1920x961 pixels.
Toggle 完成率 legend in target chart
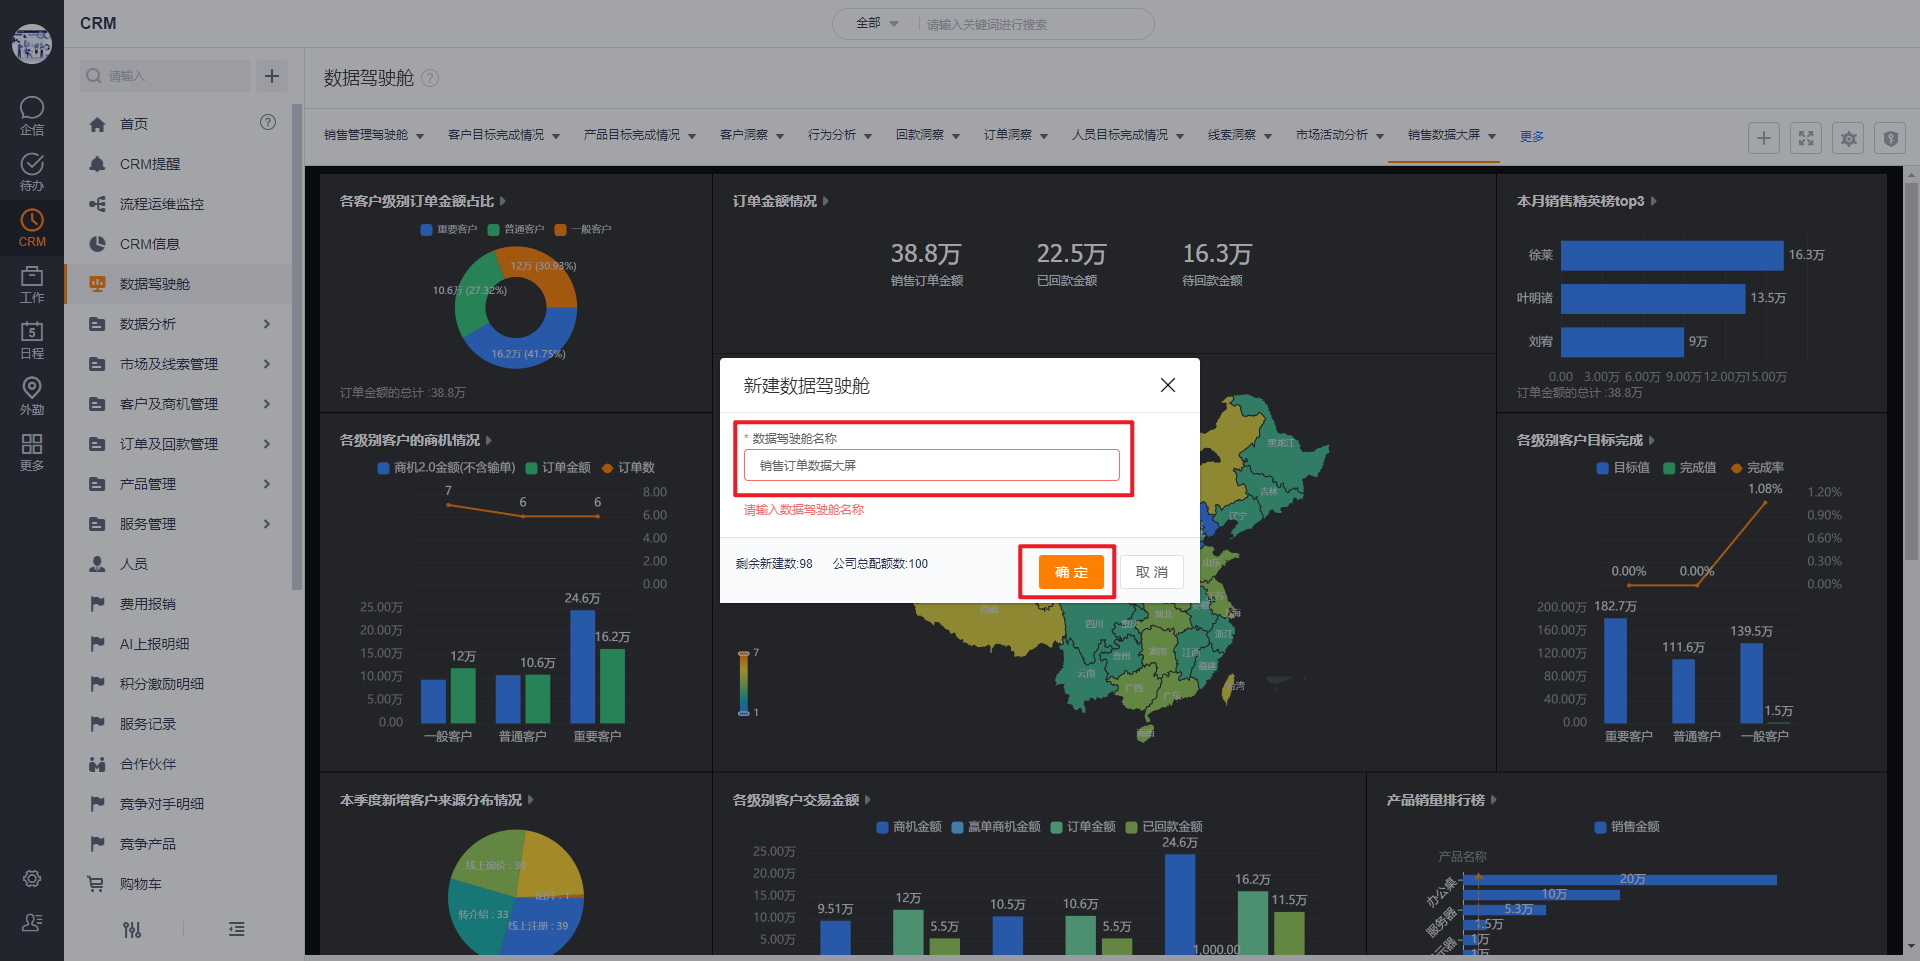[1757, 468]
